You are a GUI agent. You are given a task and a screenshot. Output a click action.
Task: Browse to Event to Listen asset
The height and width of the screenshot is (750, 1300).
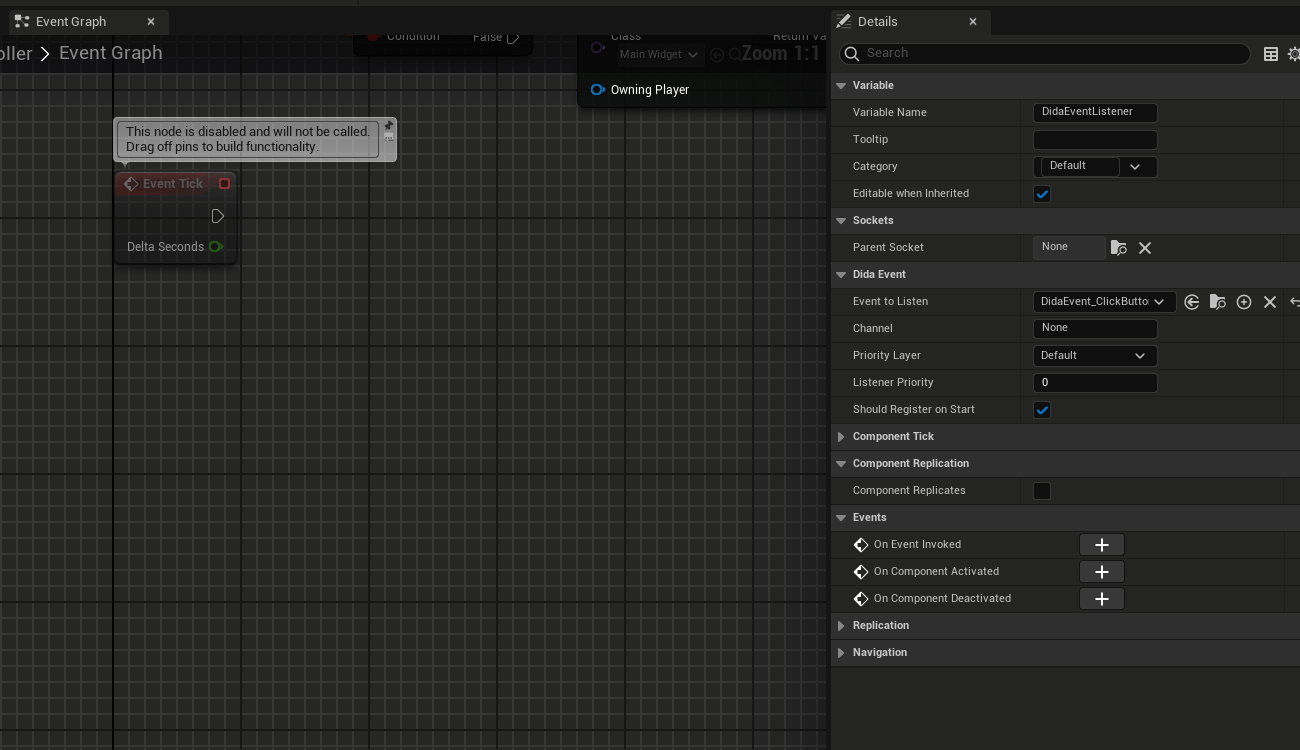click(1217, 302)
